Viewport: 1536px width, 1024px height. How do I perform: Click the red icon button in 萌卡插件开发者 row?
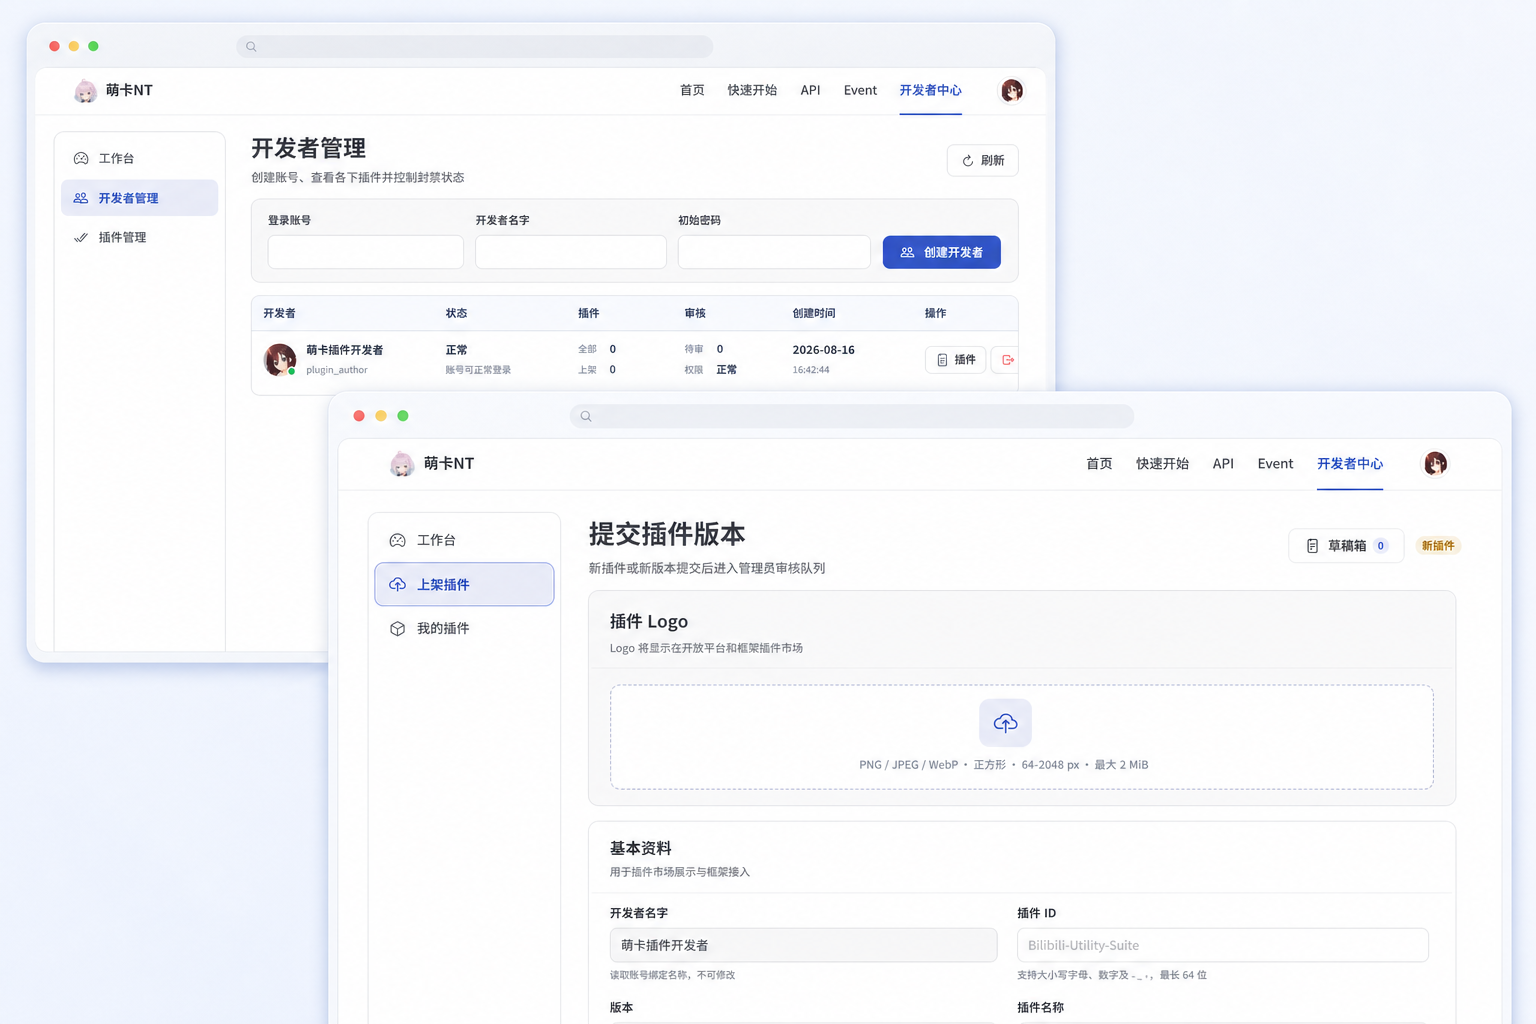coord(1006,360)
